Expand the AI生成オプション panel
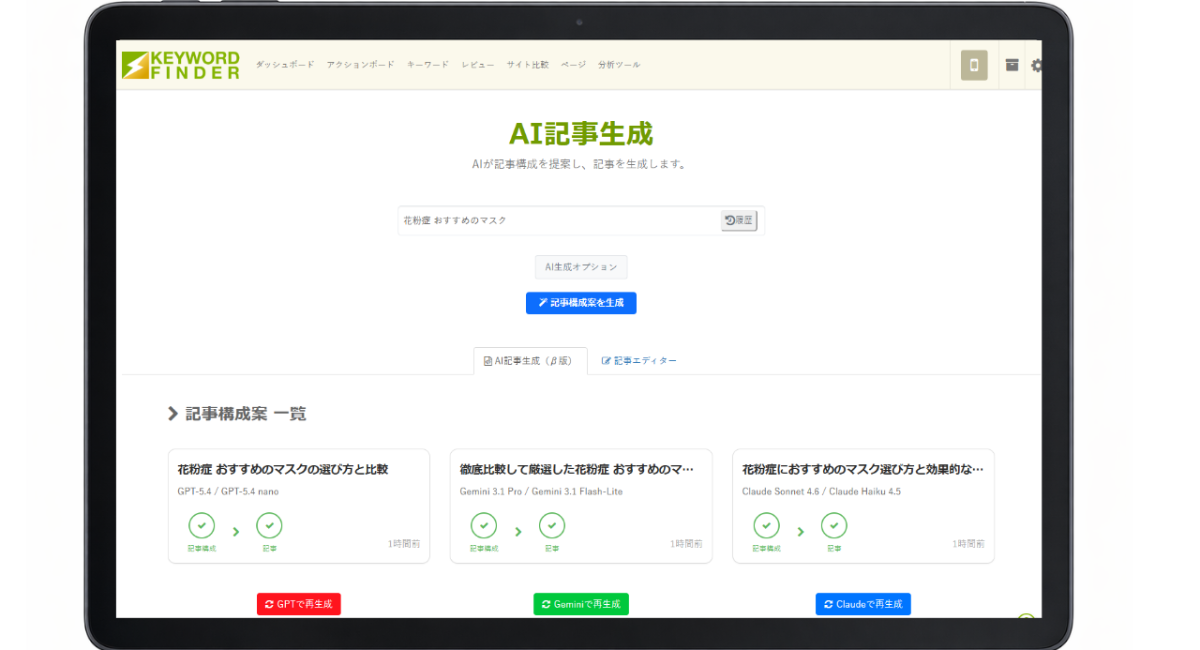Viewport: 1200px width, 650px height. click(581, 267)
